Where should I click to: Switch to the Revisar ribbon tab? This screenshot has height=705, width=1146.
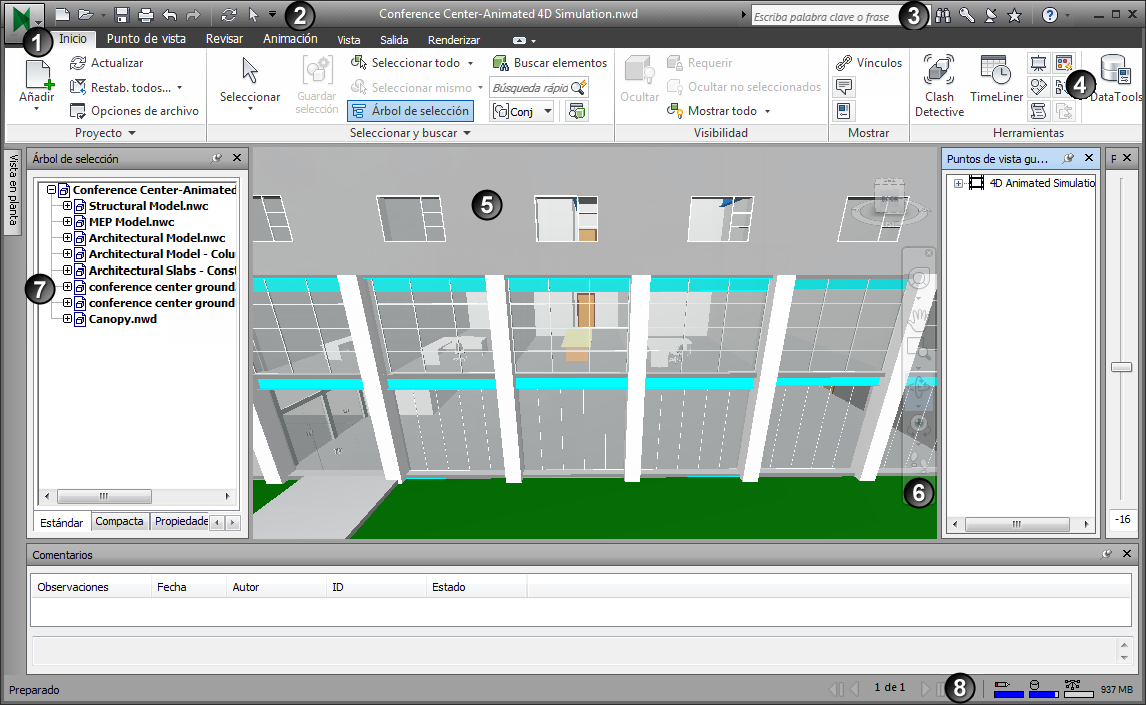[x=224, y=39]
